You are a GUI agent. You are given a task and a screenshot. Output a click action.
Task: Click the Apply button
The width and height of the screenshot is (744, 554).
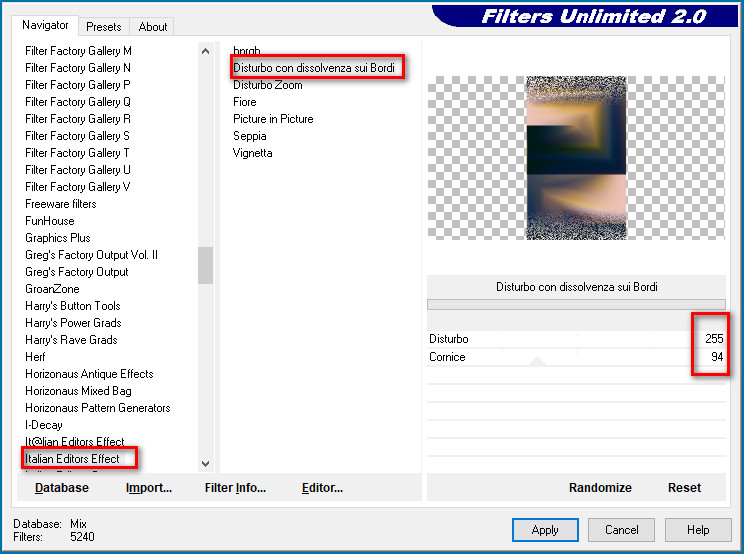[x=545, y=530]
